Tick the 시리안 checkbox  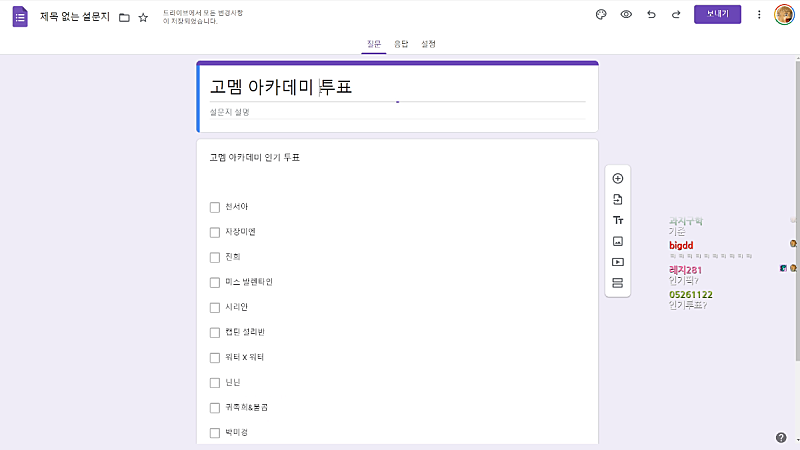point(215,307)
